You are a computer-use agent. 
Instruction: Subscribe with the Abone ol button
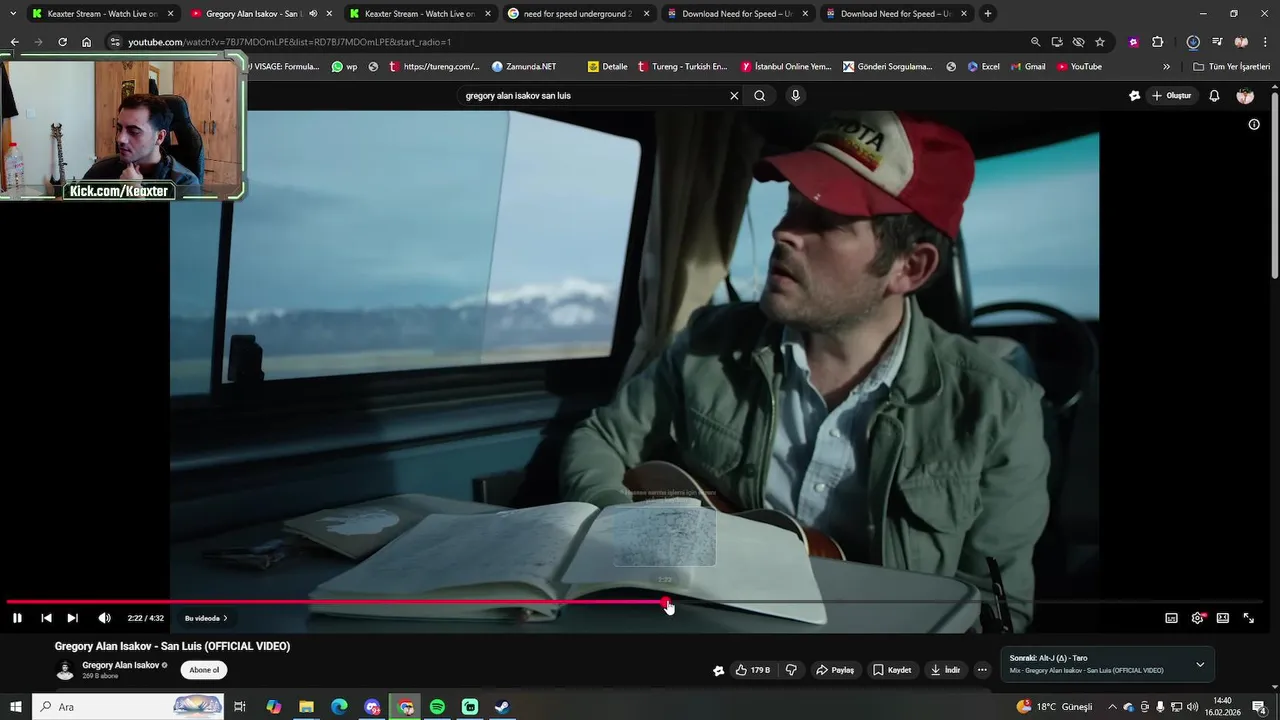coord(204,670)
